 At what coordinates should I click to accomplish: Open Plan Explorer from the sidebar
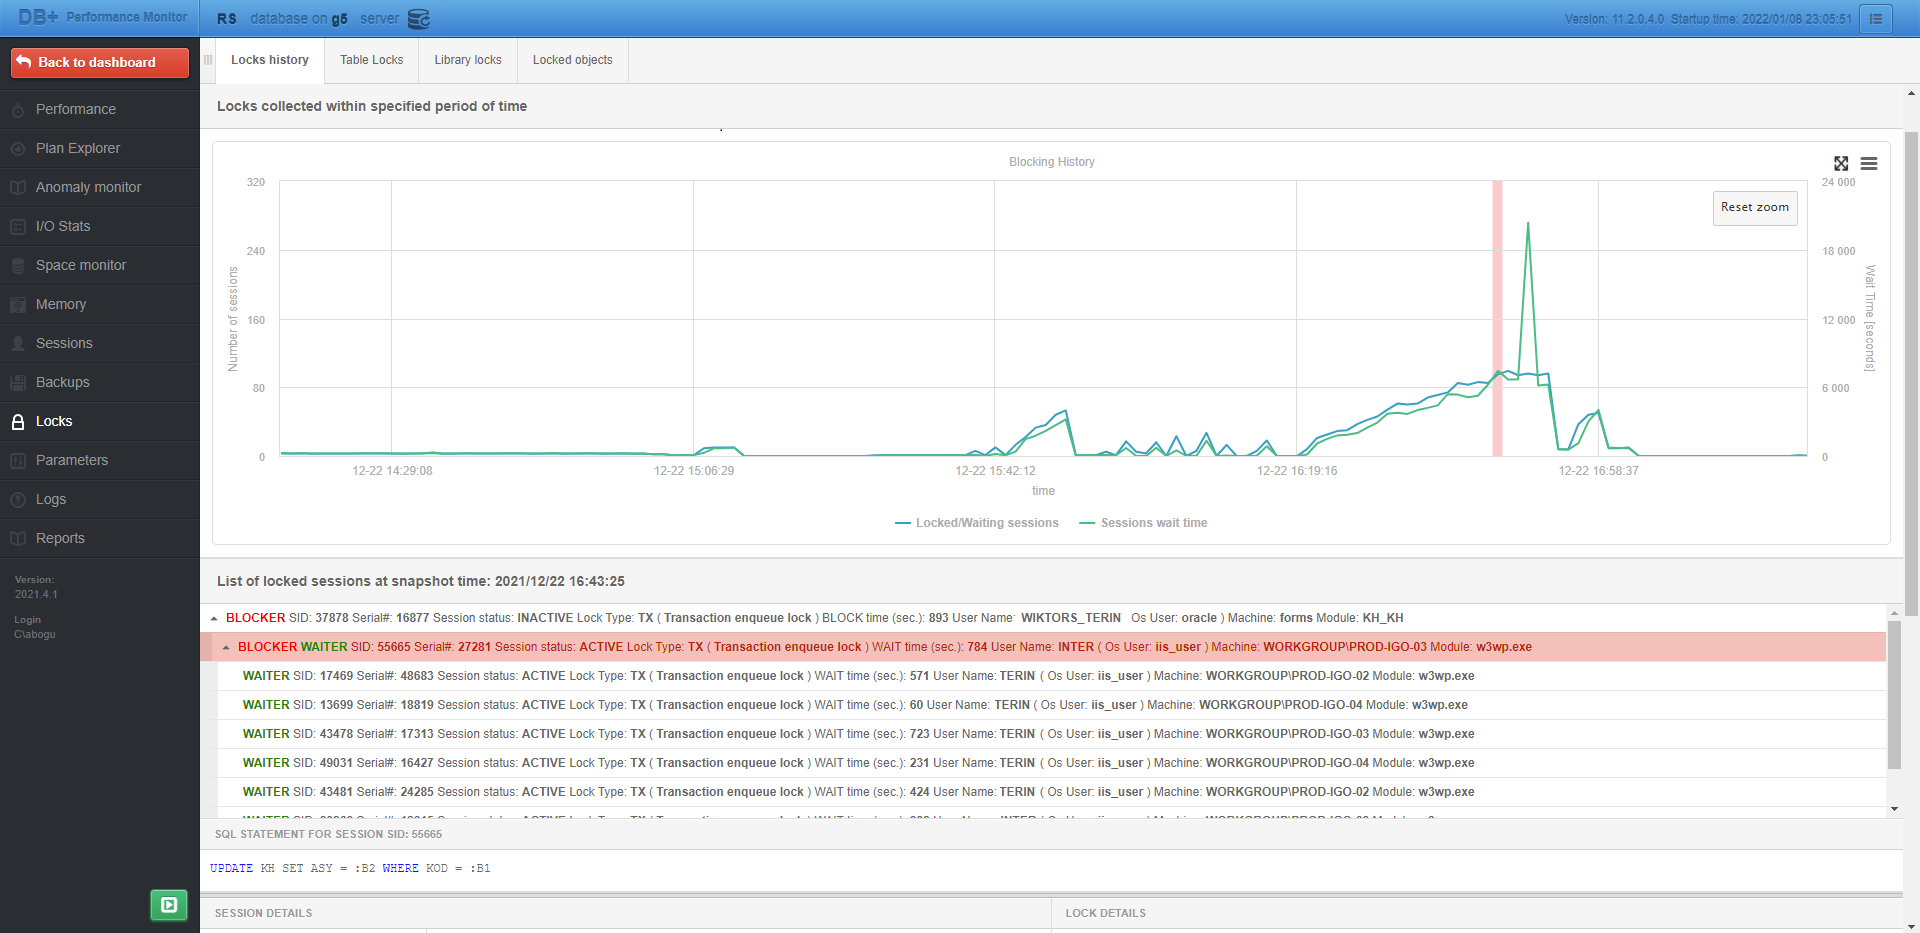(16, 148)
